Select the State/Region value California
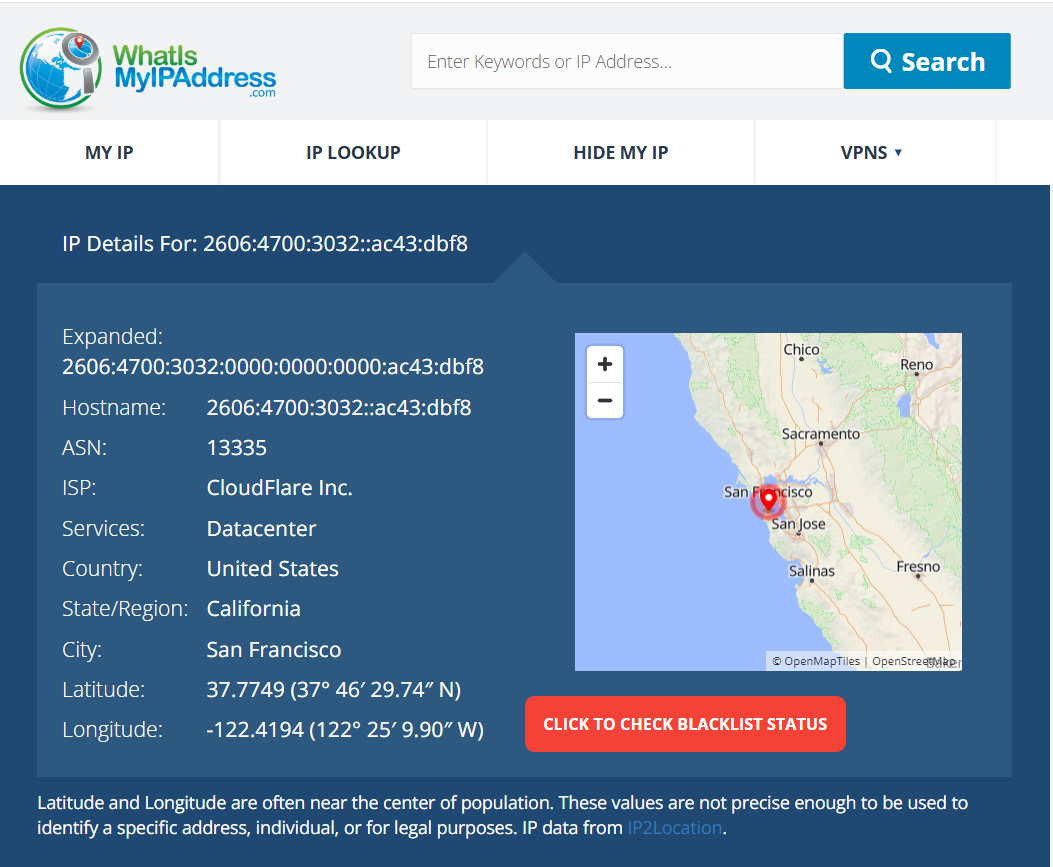 click(x=253, y=608)
